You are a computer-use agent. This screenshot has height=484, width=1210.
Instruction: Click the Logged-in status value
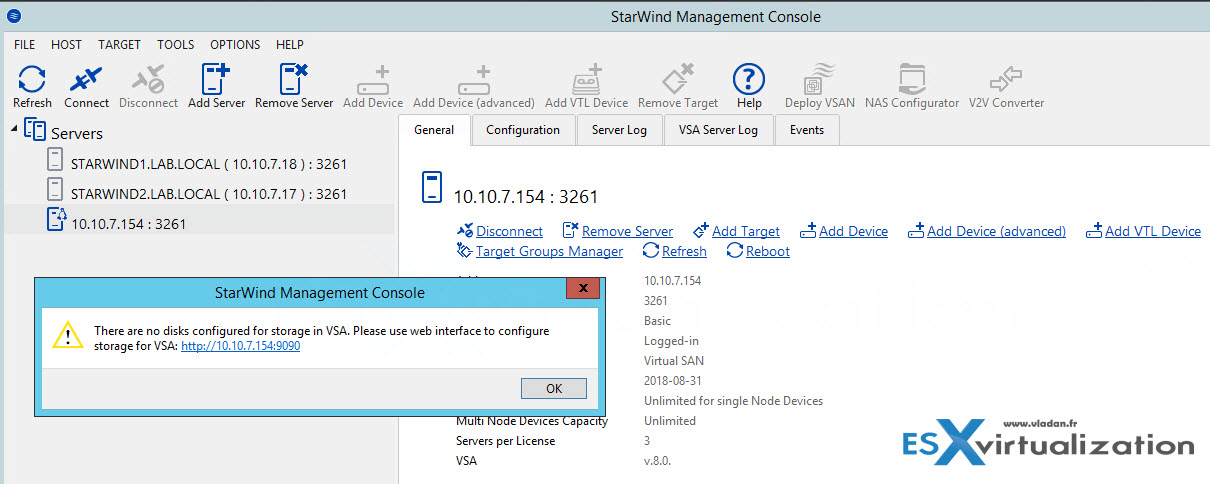pos(671,341)
